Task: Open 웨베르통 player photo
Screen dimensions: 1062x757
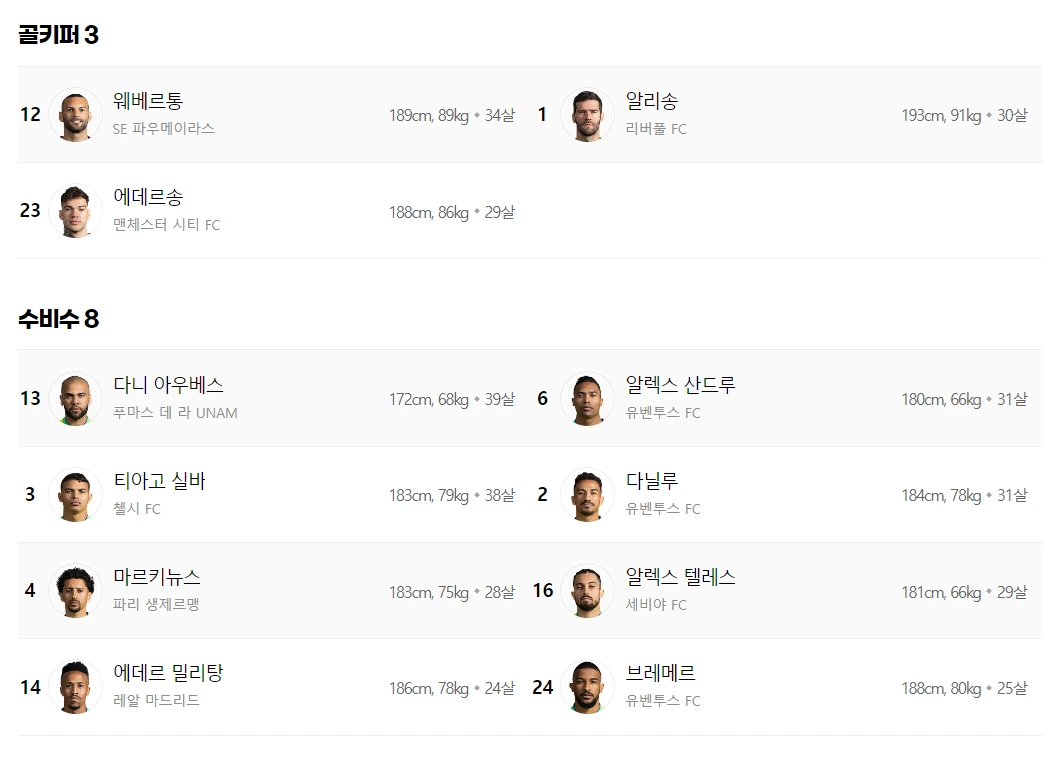Action: [75, 114]
